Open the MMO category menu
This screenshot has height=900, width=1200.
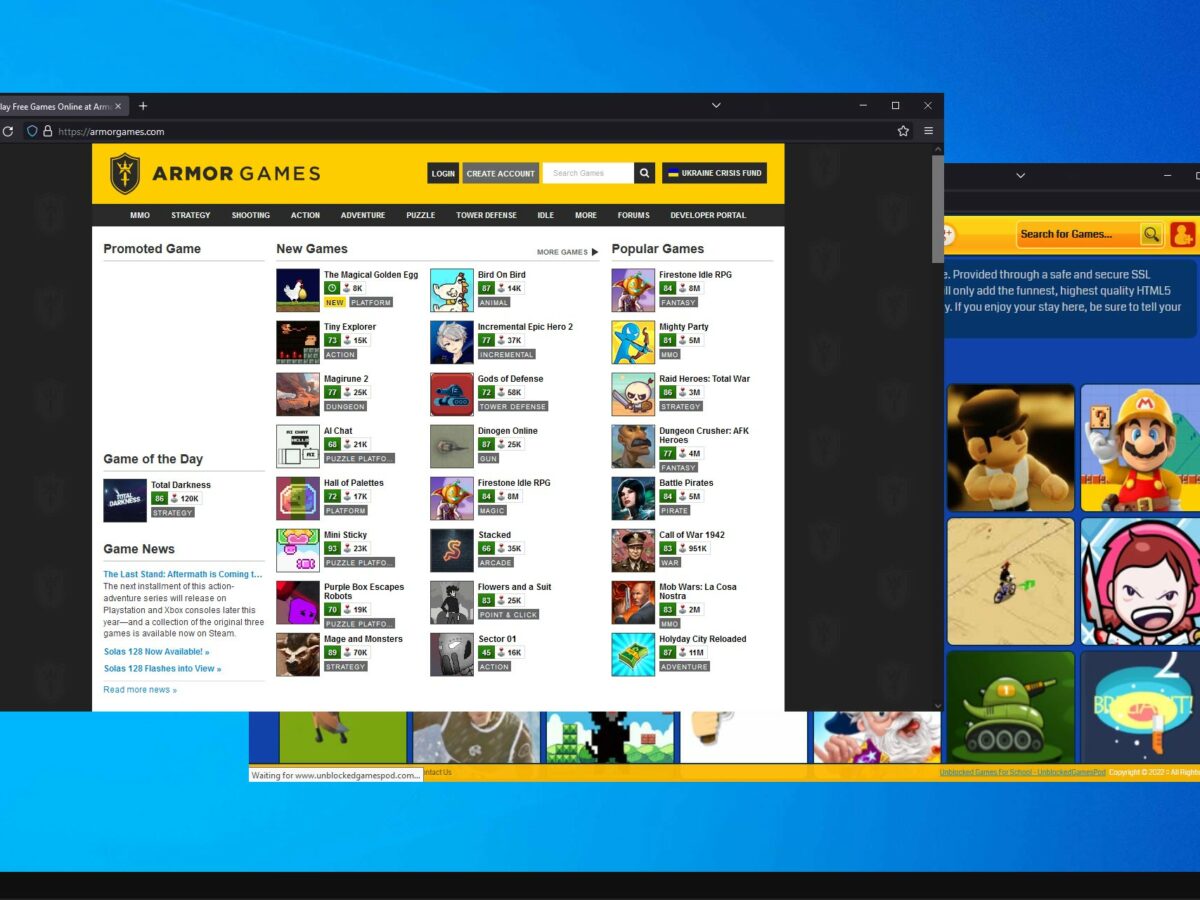[140, 215]
